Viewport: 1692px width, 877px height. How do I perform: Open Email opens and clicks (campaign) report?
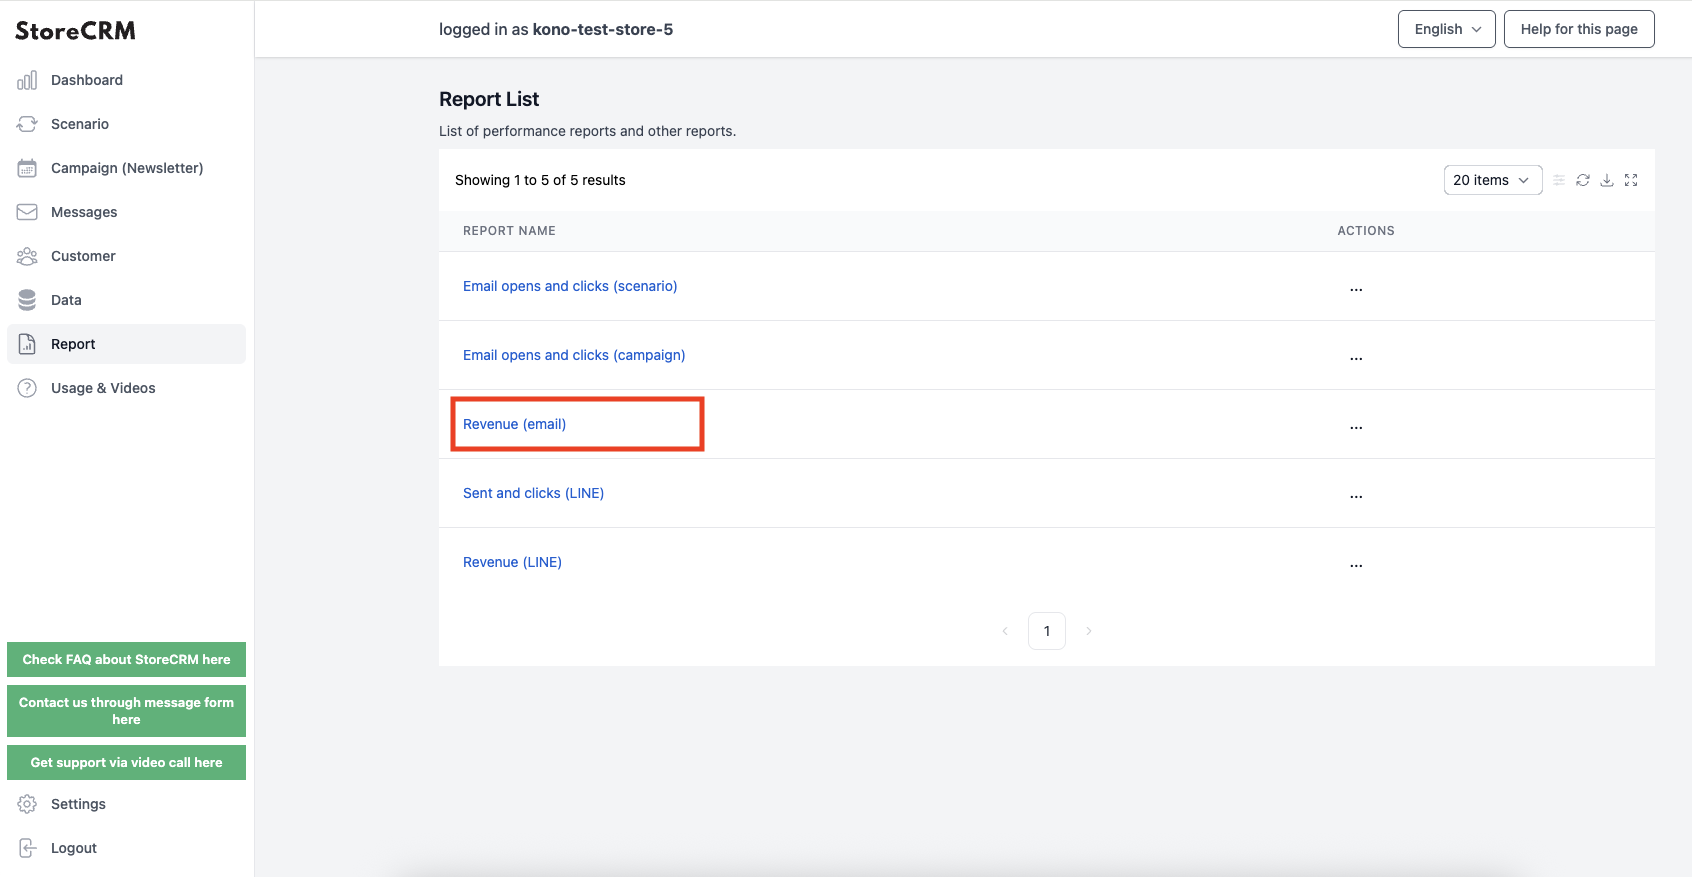tap(574, 355)
